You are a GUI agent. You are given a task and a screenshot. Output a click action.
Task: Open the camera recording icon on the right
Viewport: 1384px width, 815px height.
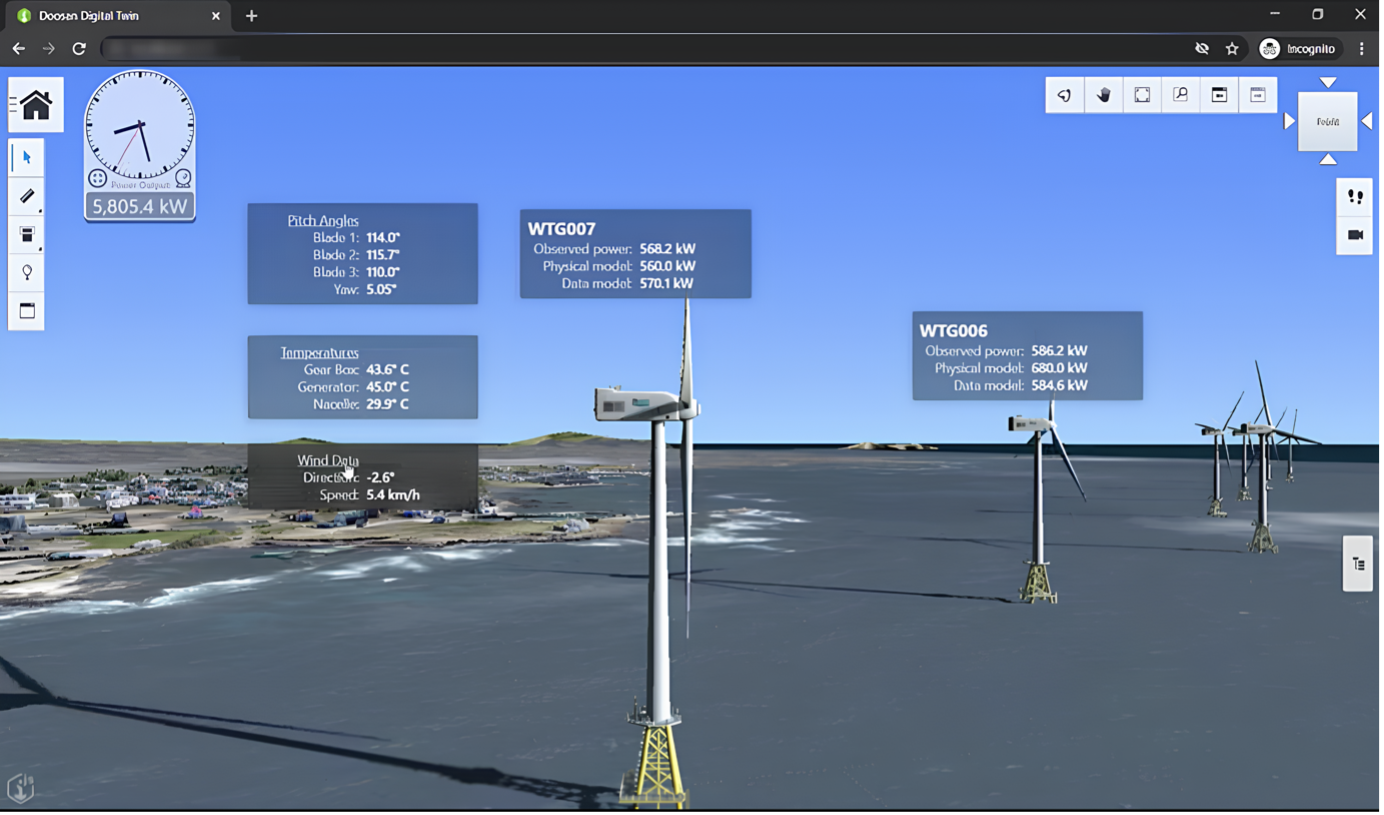[1354, 237]
